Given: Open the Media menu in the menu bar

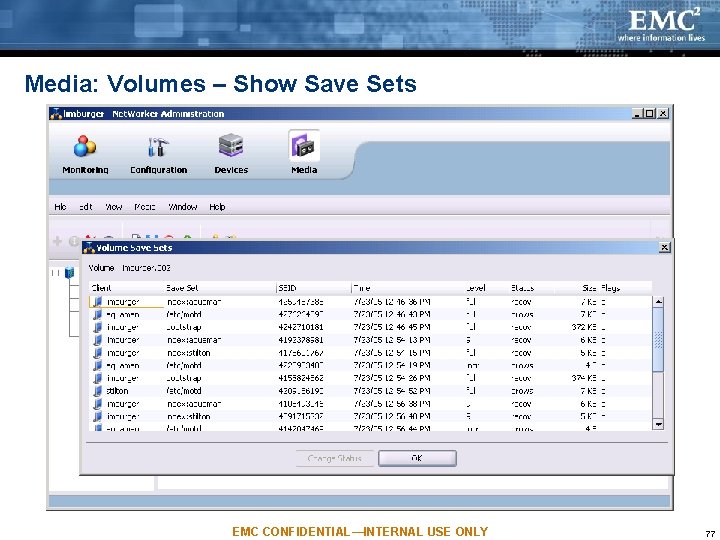Looking at the screenshot, I should pyautogui.click(x=145, y=207).
